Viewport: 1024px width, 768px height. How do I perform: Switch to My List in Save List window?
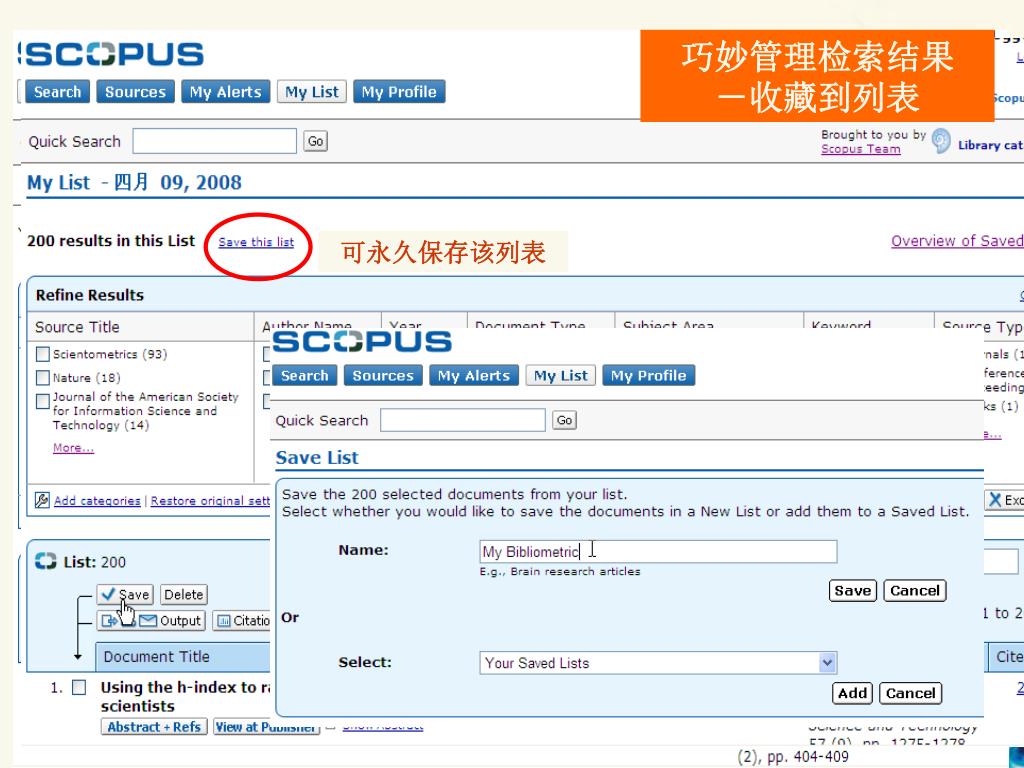click(x=560, y=376)
